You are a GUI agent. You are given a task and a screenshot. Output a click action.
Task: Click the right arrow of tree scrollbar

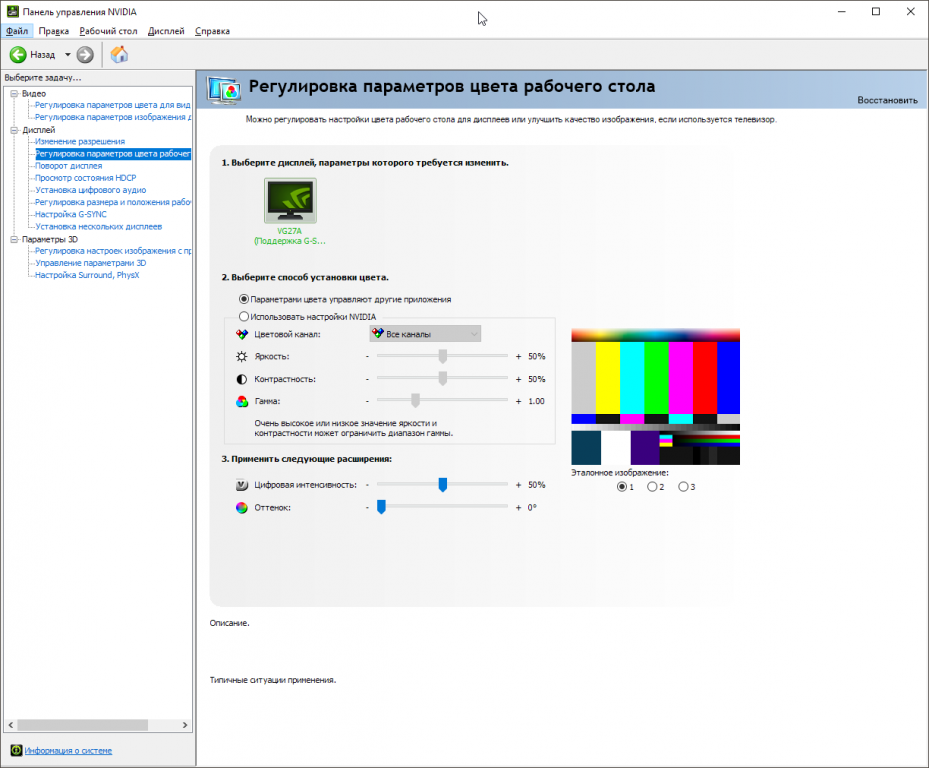185,725
